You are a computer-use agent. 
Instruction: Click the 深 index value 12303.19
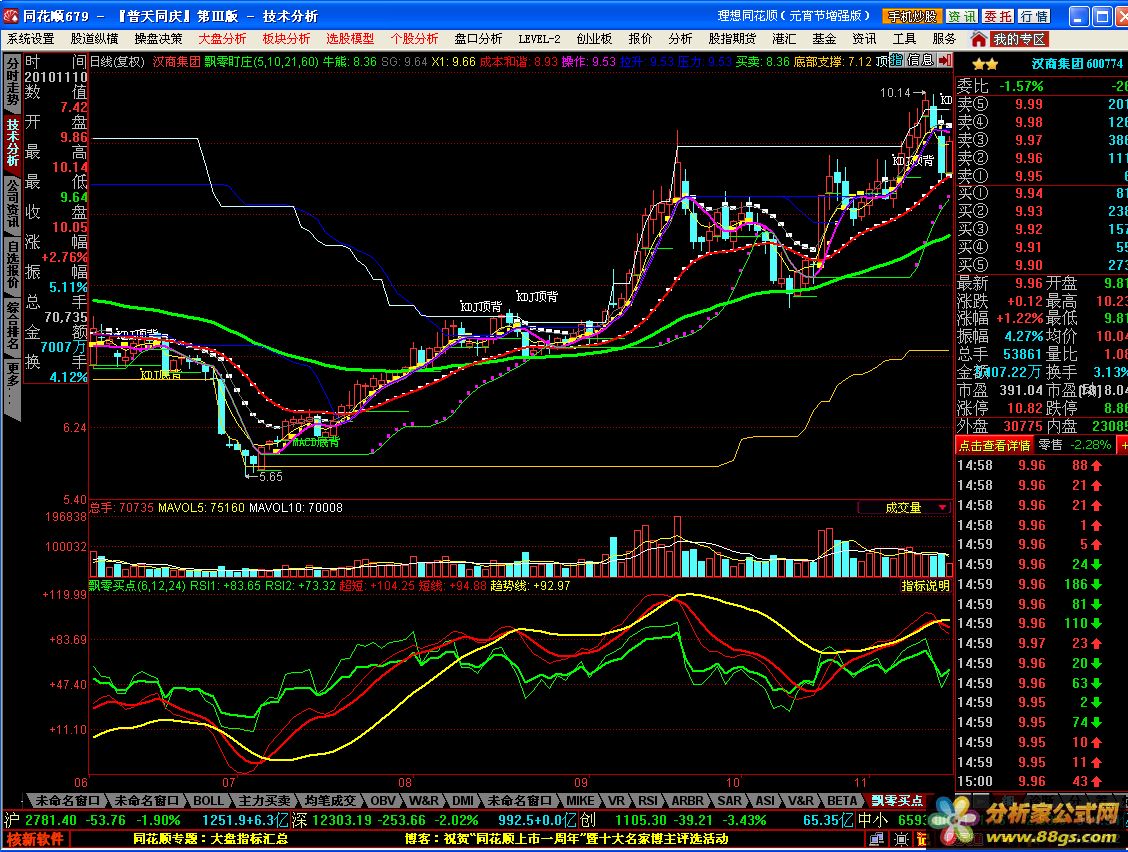point(342,820)
